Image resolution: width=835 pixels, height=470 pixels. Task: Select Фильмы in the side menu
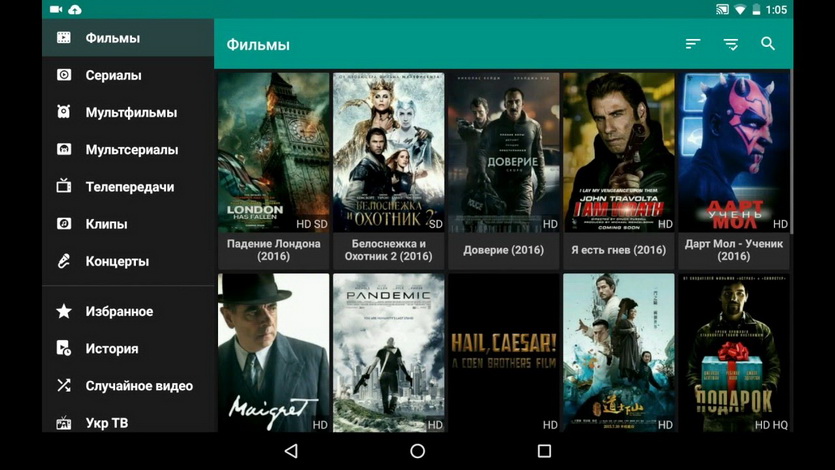click(x=128, y=38)
